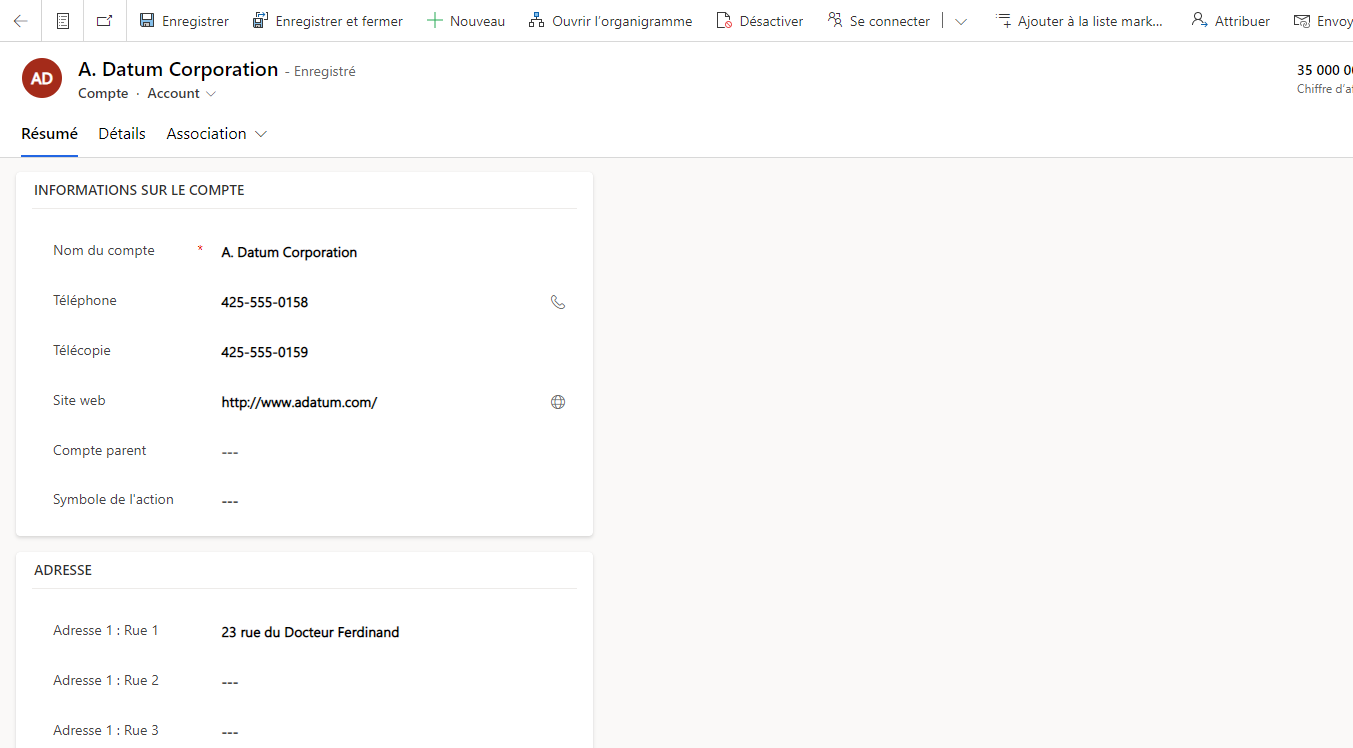Switch to the Détails tab
Screen dimensions: 1353x748
(x=122, y=134)
